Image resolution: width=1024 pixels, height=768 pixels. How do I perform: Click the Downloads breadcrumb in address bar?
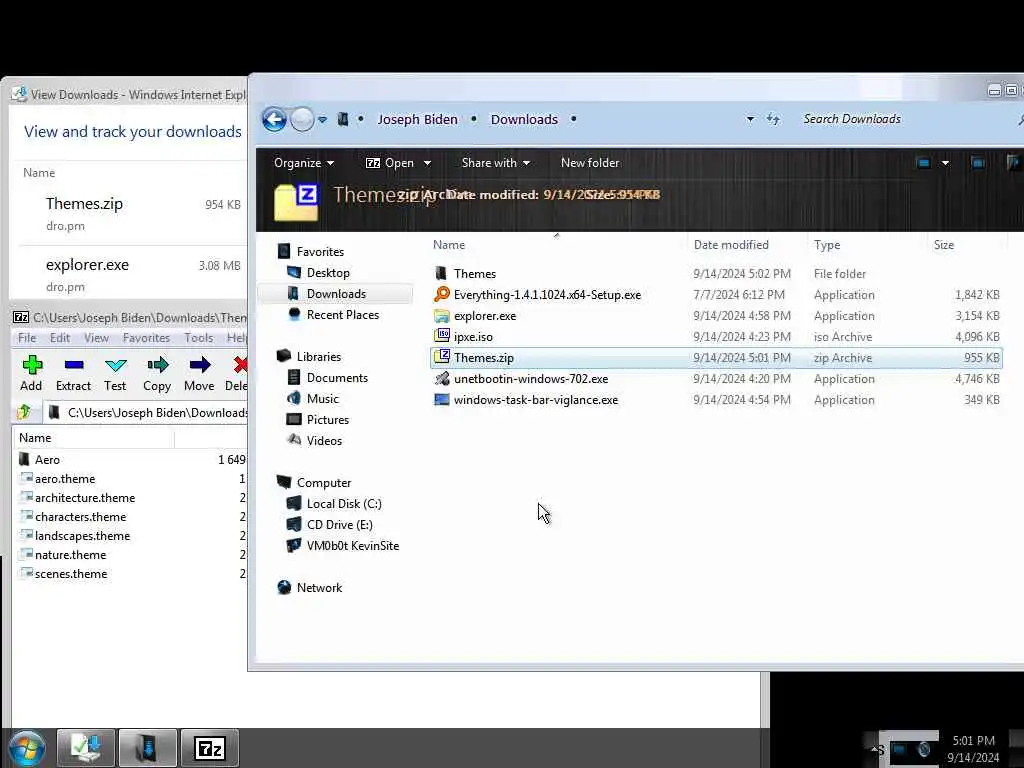tap(524, 120)
